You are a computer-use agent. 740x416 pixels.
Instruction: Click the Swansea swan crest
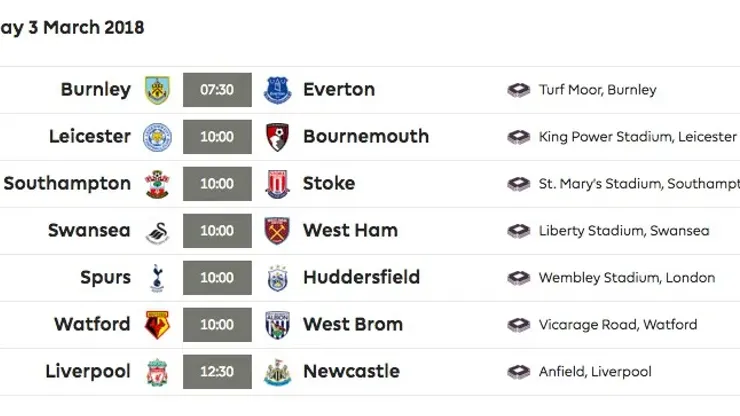click(x=157, y=231)
